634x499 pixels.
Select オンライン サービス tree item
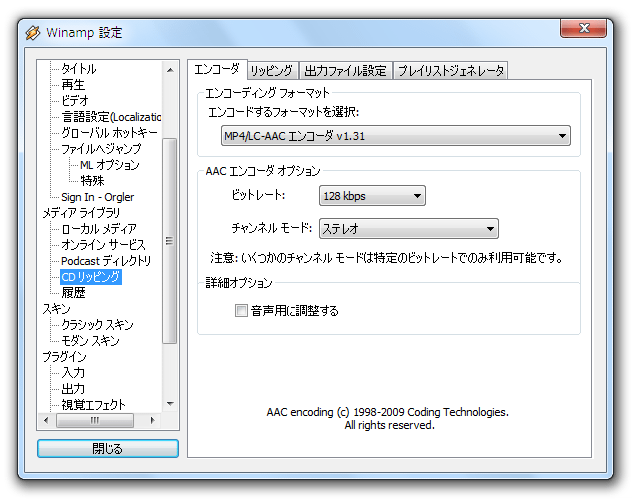point(103,245)
